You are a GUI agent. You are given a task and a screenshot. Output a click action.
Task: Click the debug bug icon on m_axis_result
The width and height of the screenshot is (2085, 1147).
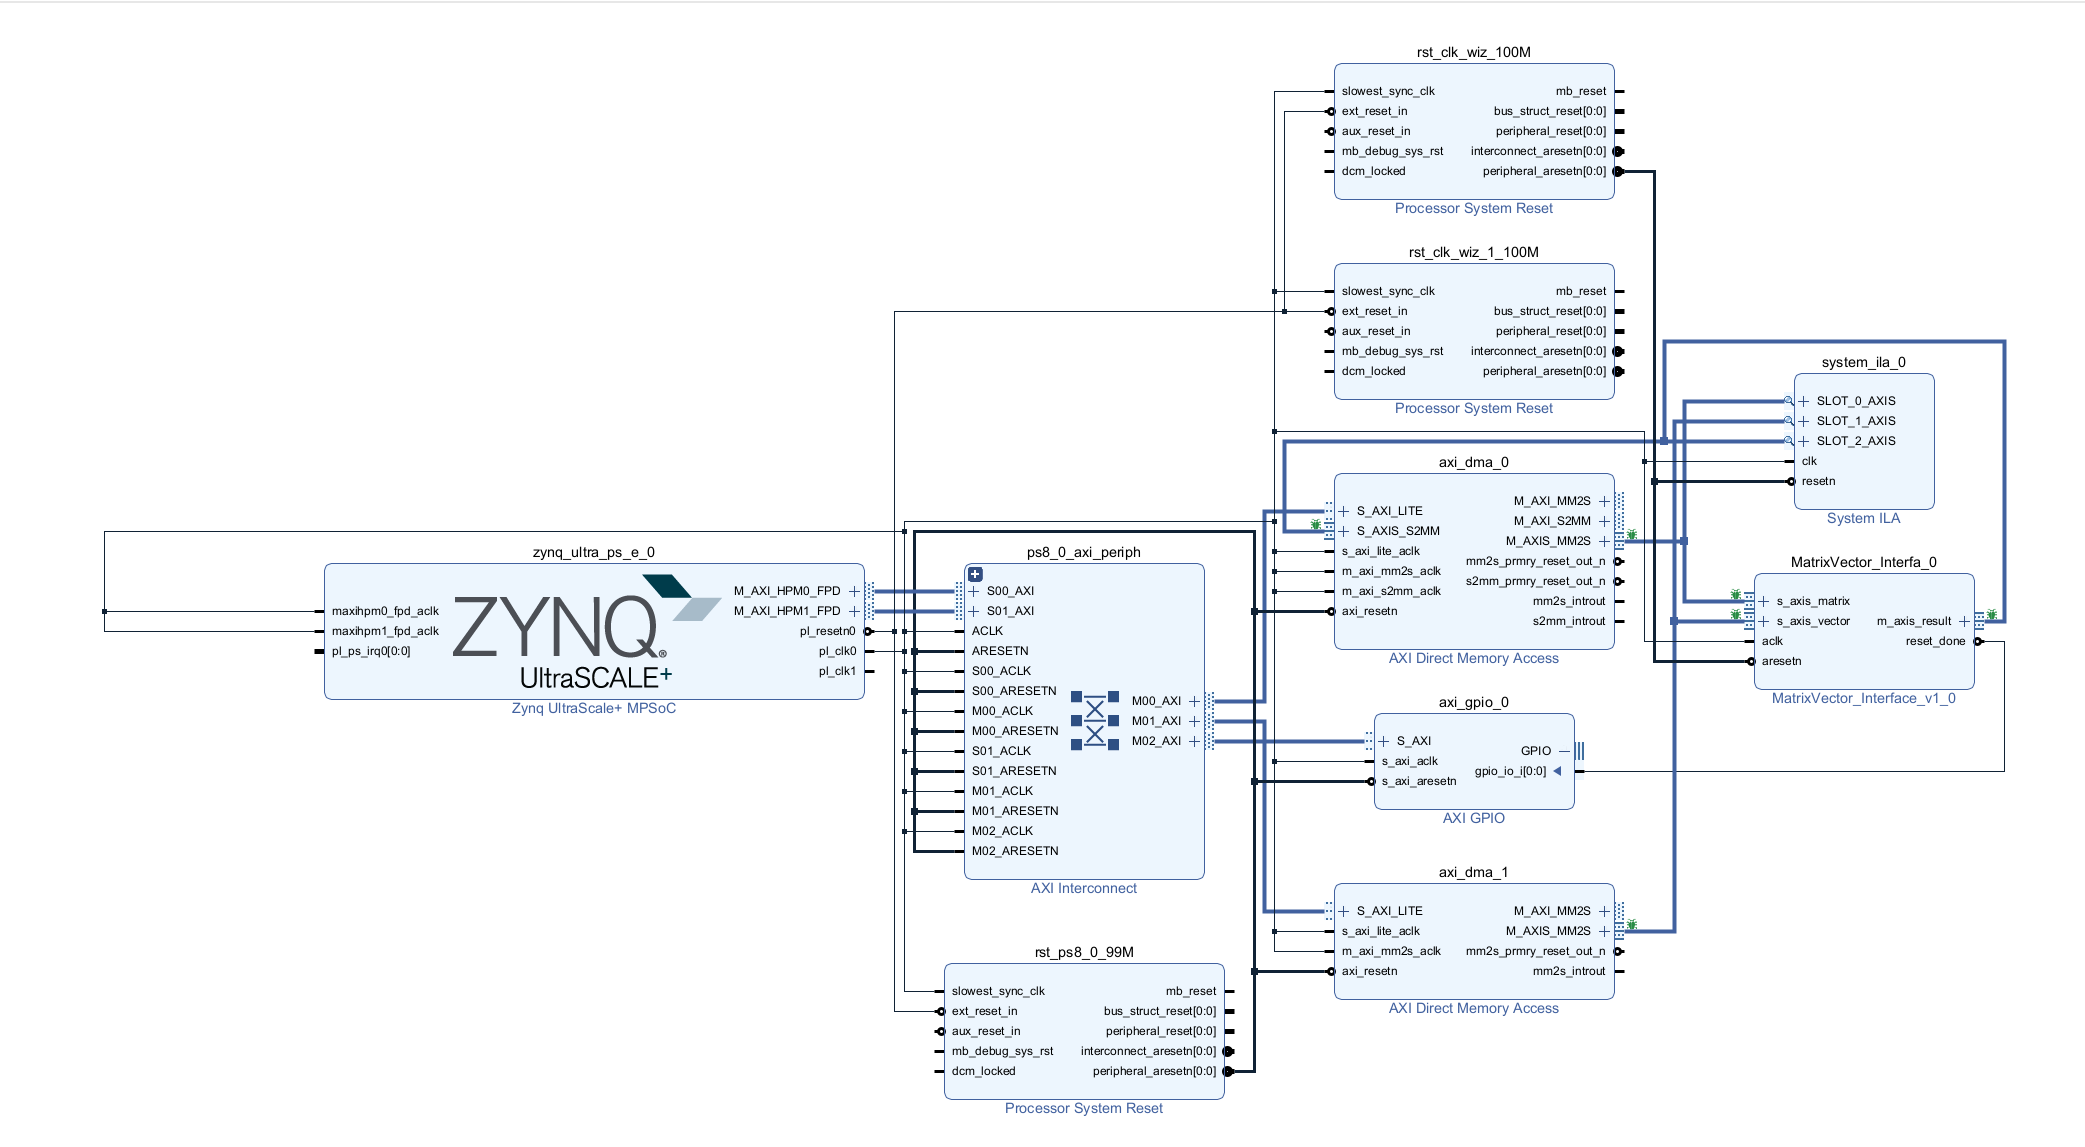[x=1992, y=615]
